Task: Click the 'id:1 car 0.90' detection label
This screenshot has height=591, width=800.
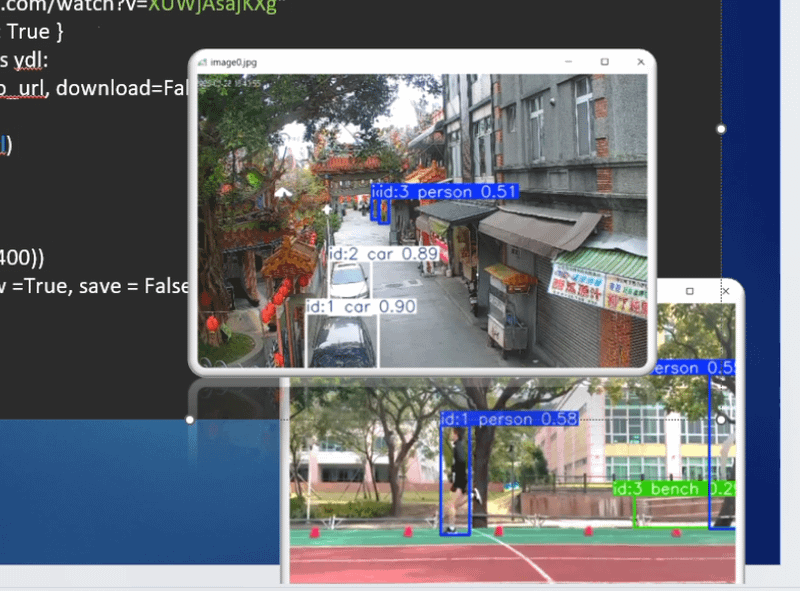Action: click(360, 307)
